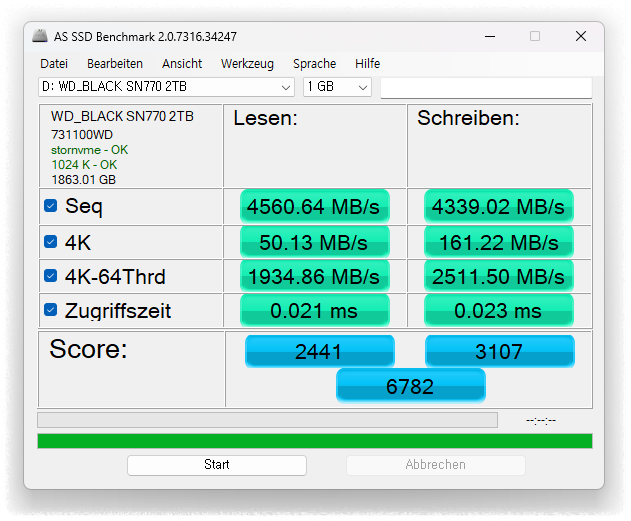Expand the D: WD_BLACK SN770 drive dropdown
This screenshot has width=631, height=521.
coord(166,87)
